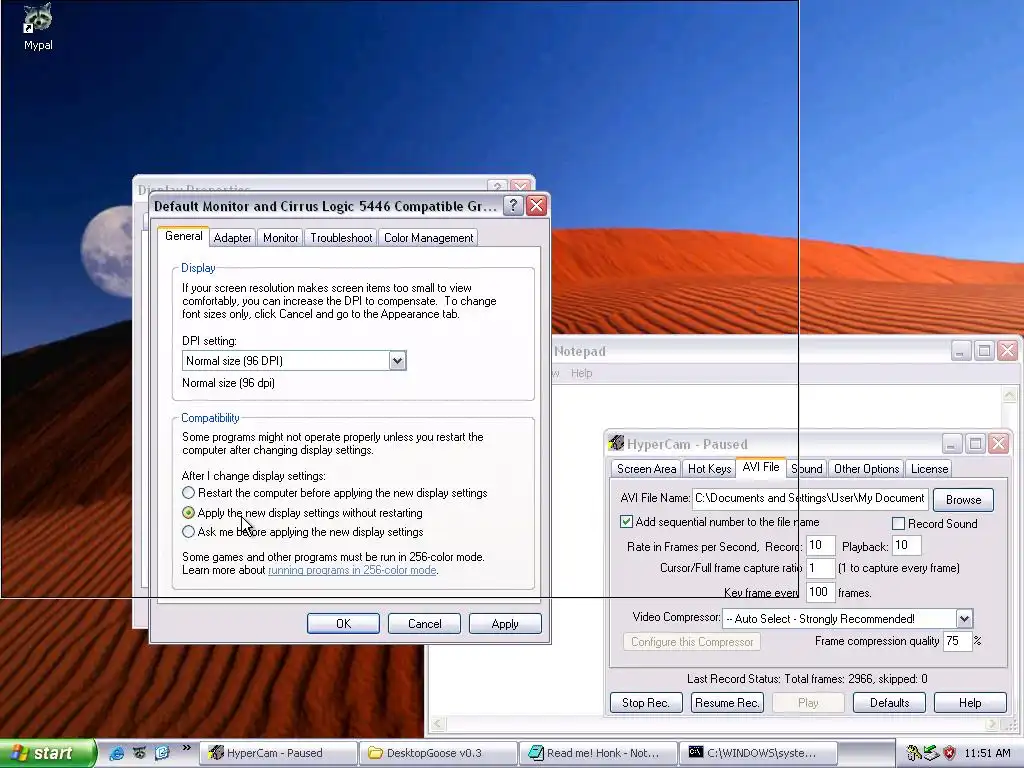1024x768 pixels.
Task: Click Stop Rec. in HyperCam
Action: (646, 703)
